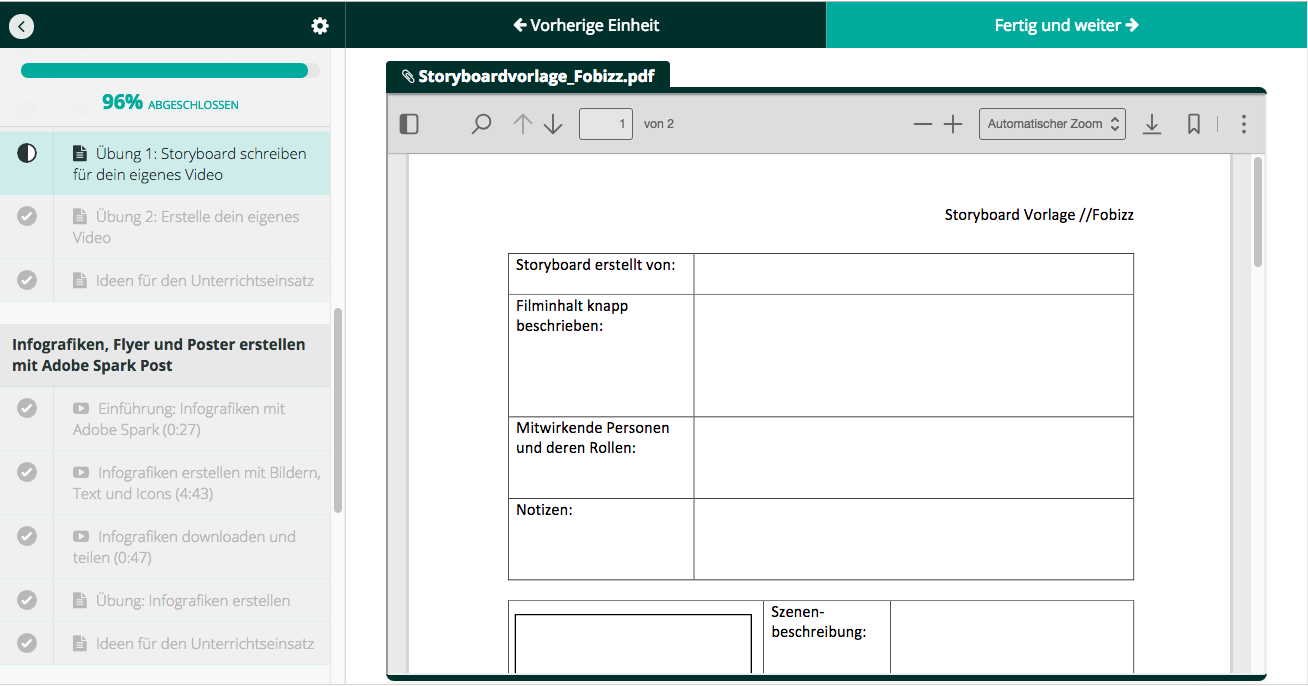1308x686 pixels.
Task: Click the 96% progress bar
Action: 165,70
